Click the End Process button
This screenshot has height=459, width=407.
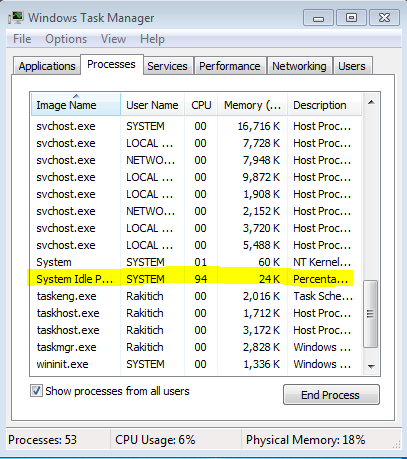click(331, 395)
